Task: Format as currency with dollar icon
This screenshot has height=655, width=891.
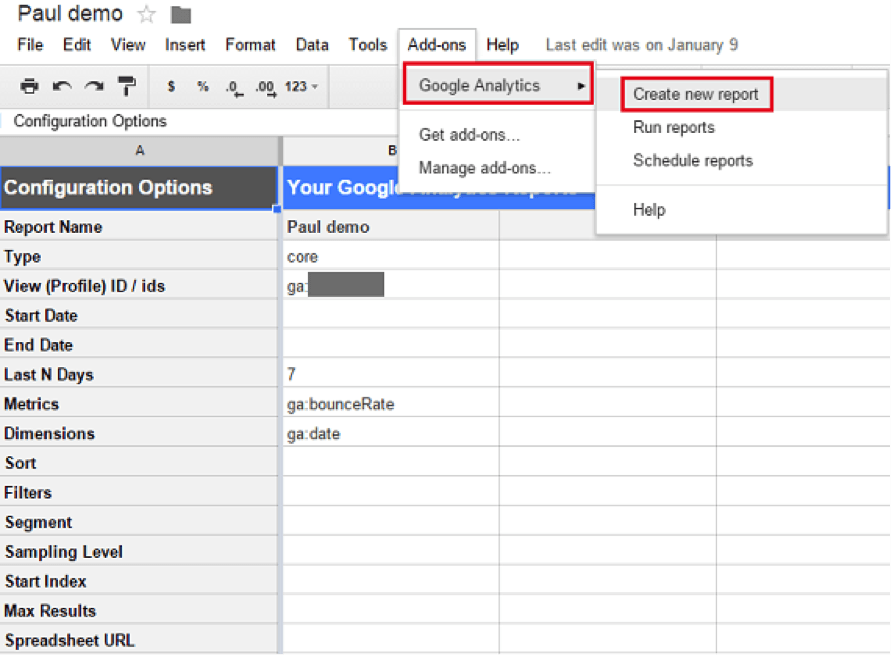Action: (171, 86)
